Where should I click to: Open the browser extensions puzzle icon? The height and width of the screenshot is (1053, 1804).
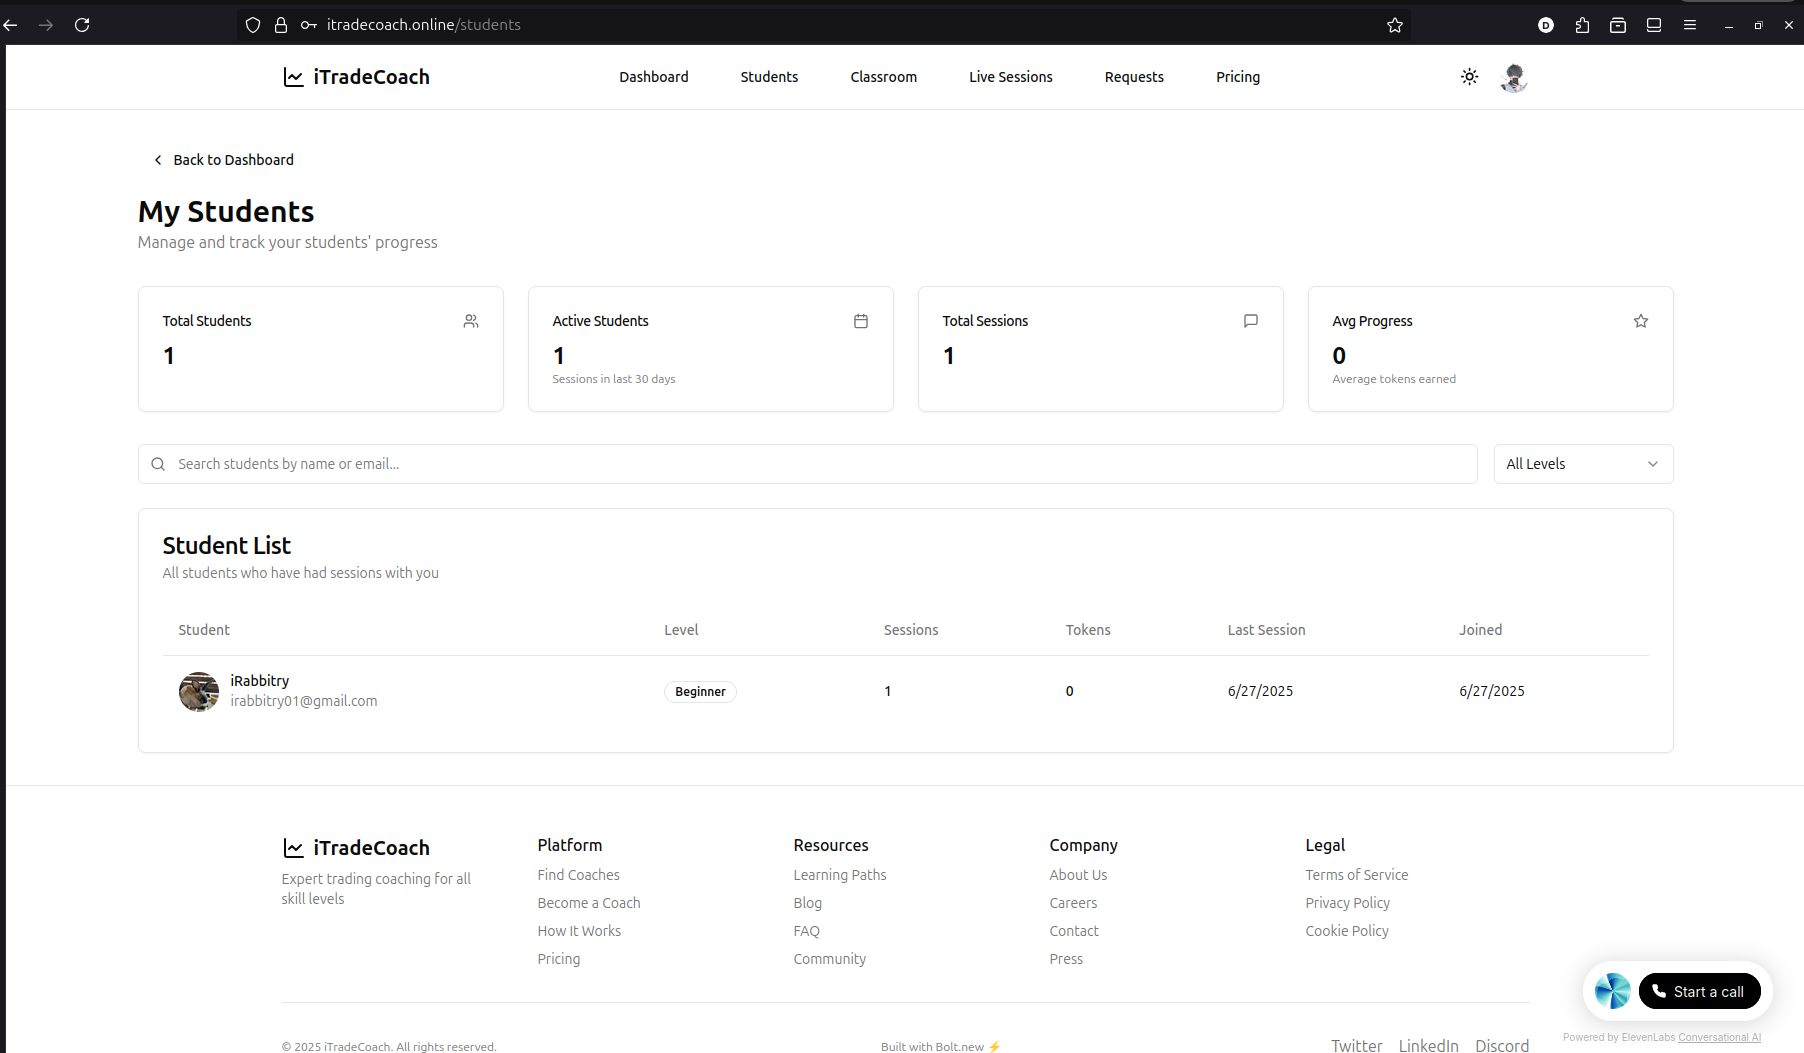coord(1582,25)
